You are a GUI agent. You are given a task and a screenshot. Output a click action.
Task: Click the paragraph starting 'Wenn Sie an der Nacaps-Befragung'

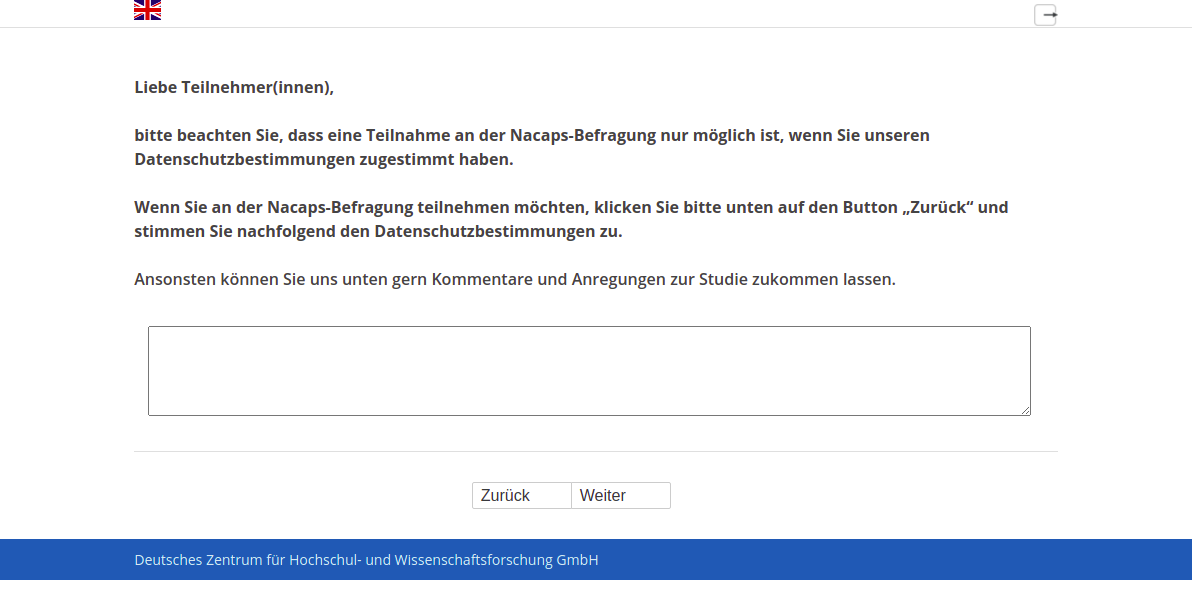(x=571, y=219)
